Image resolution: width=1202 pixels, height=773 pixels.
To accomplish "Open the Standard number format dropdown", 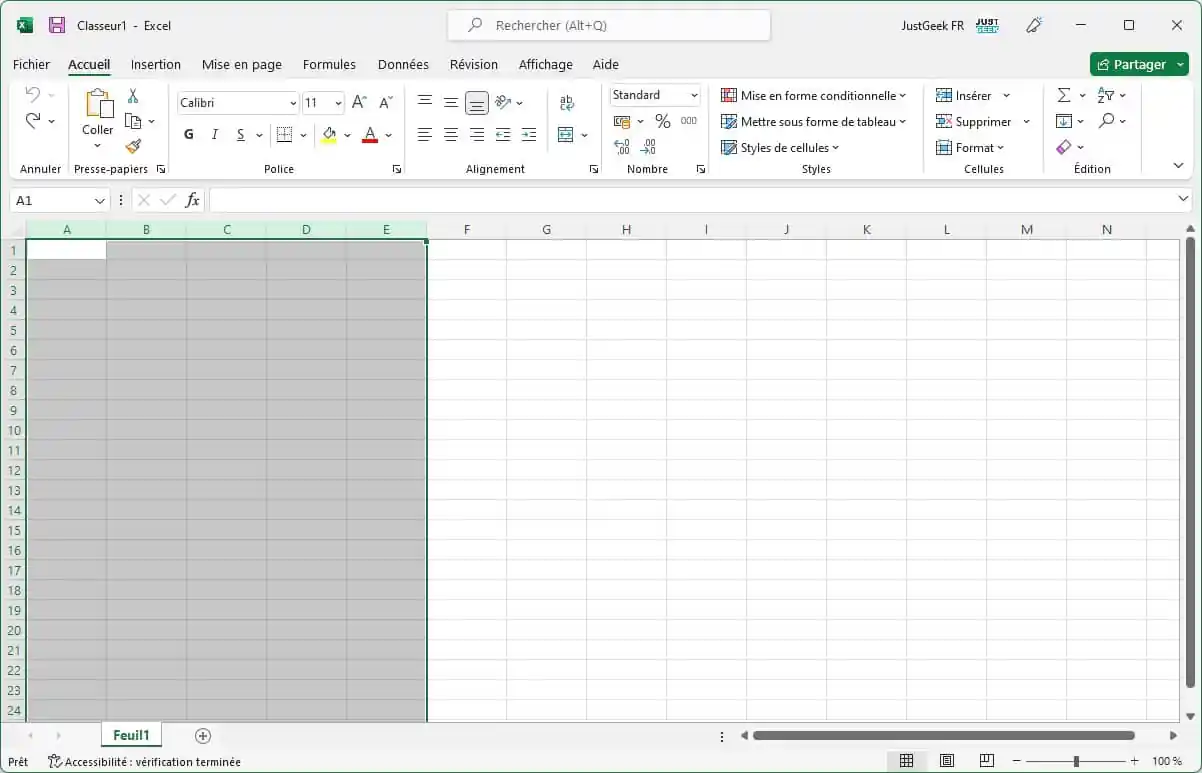I will [694, 95].
